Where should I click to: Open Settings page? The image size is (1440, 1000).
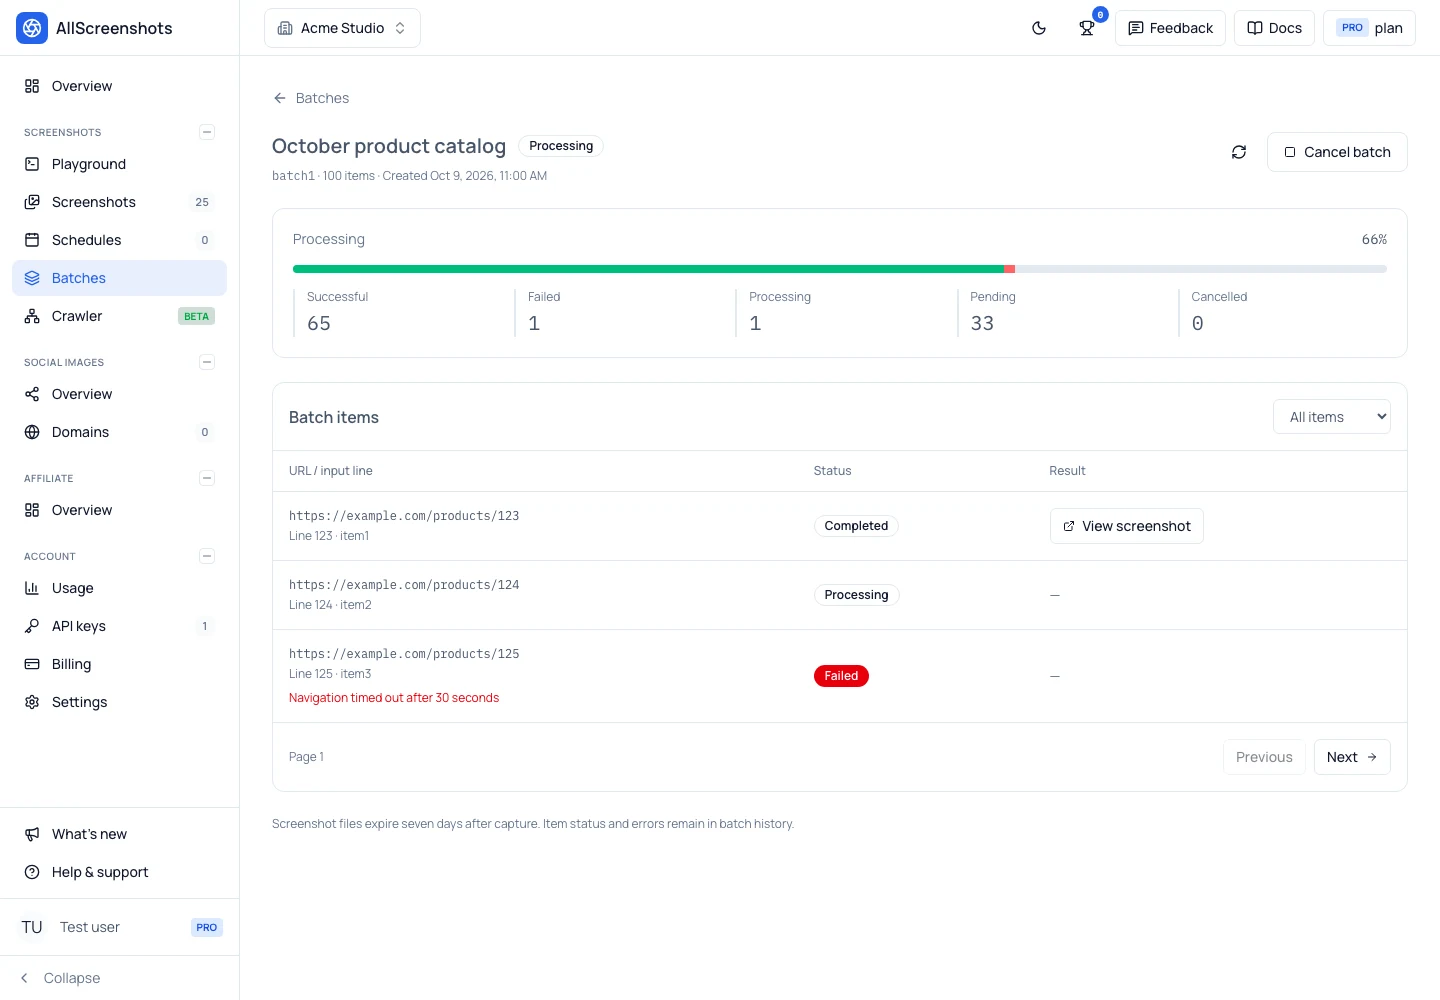tap(119, 702)
